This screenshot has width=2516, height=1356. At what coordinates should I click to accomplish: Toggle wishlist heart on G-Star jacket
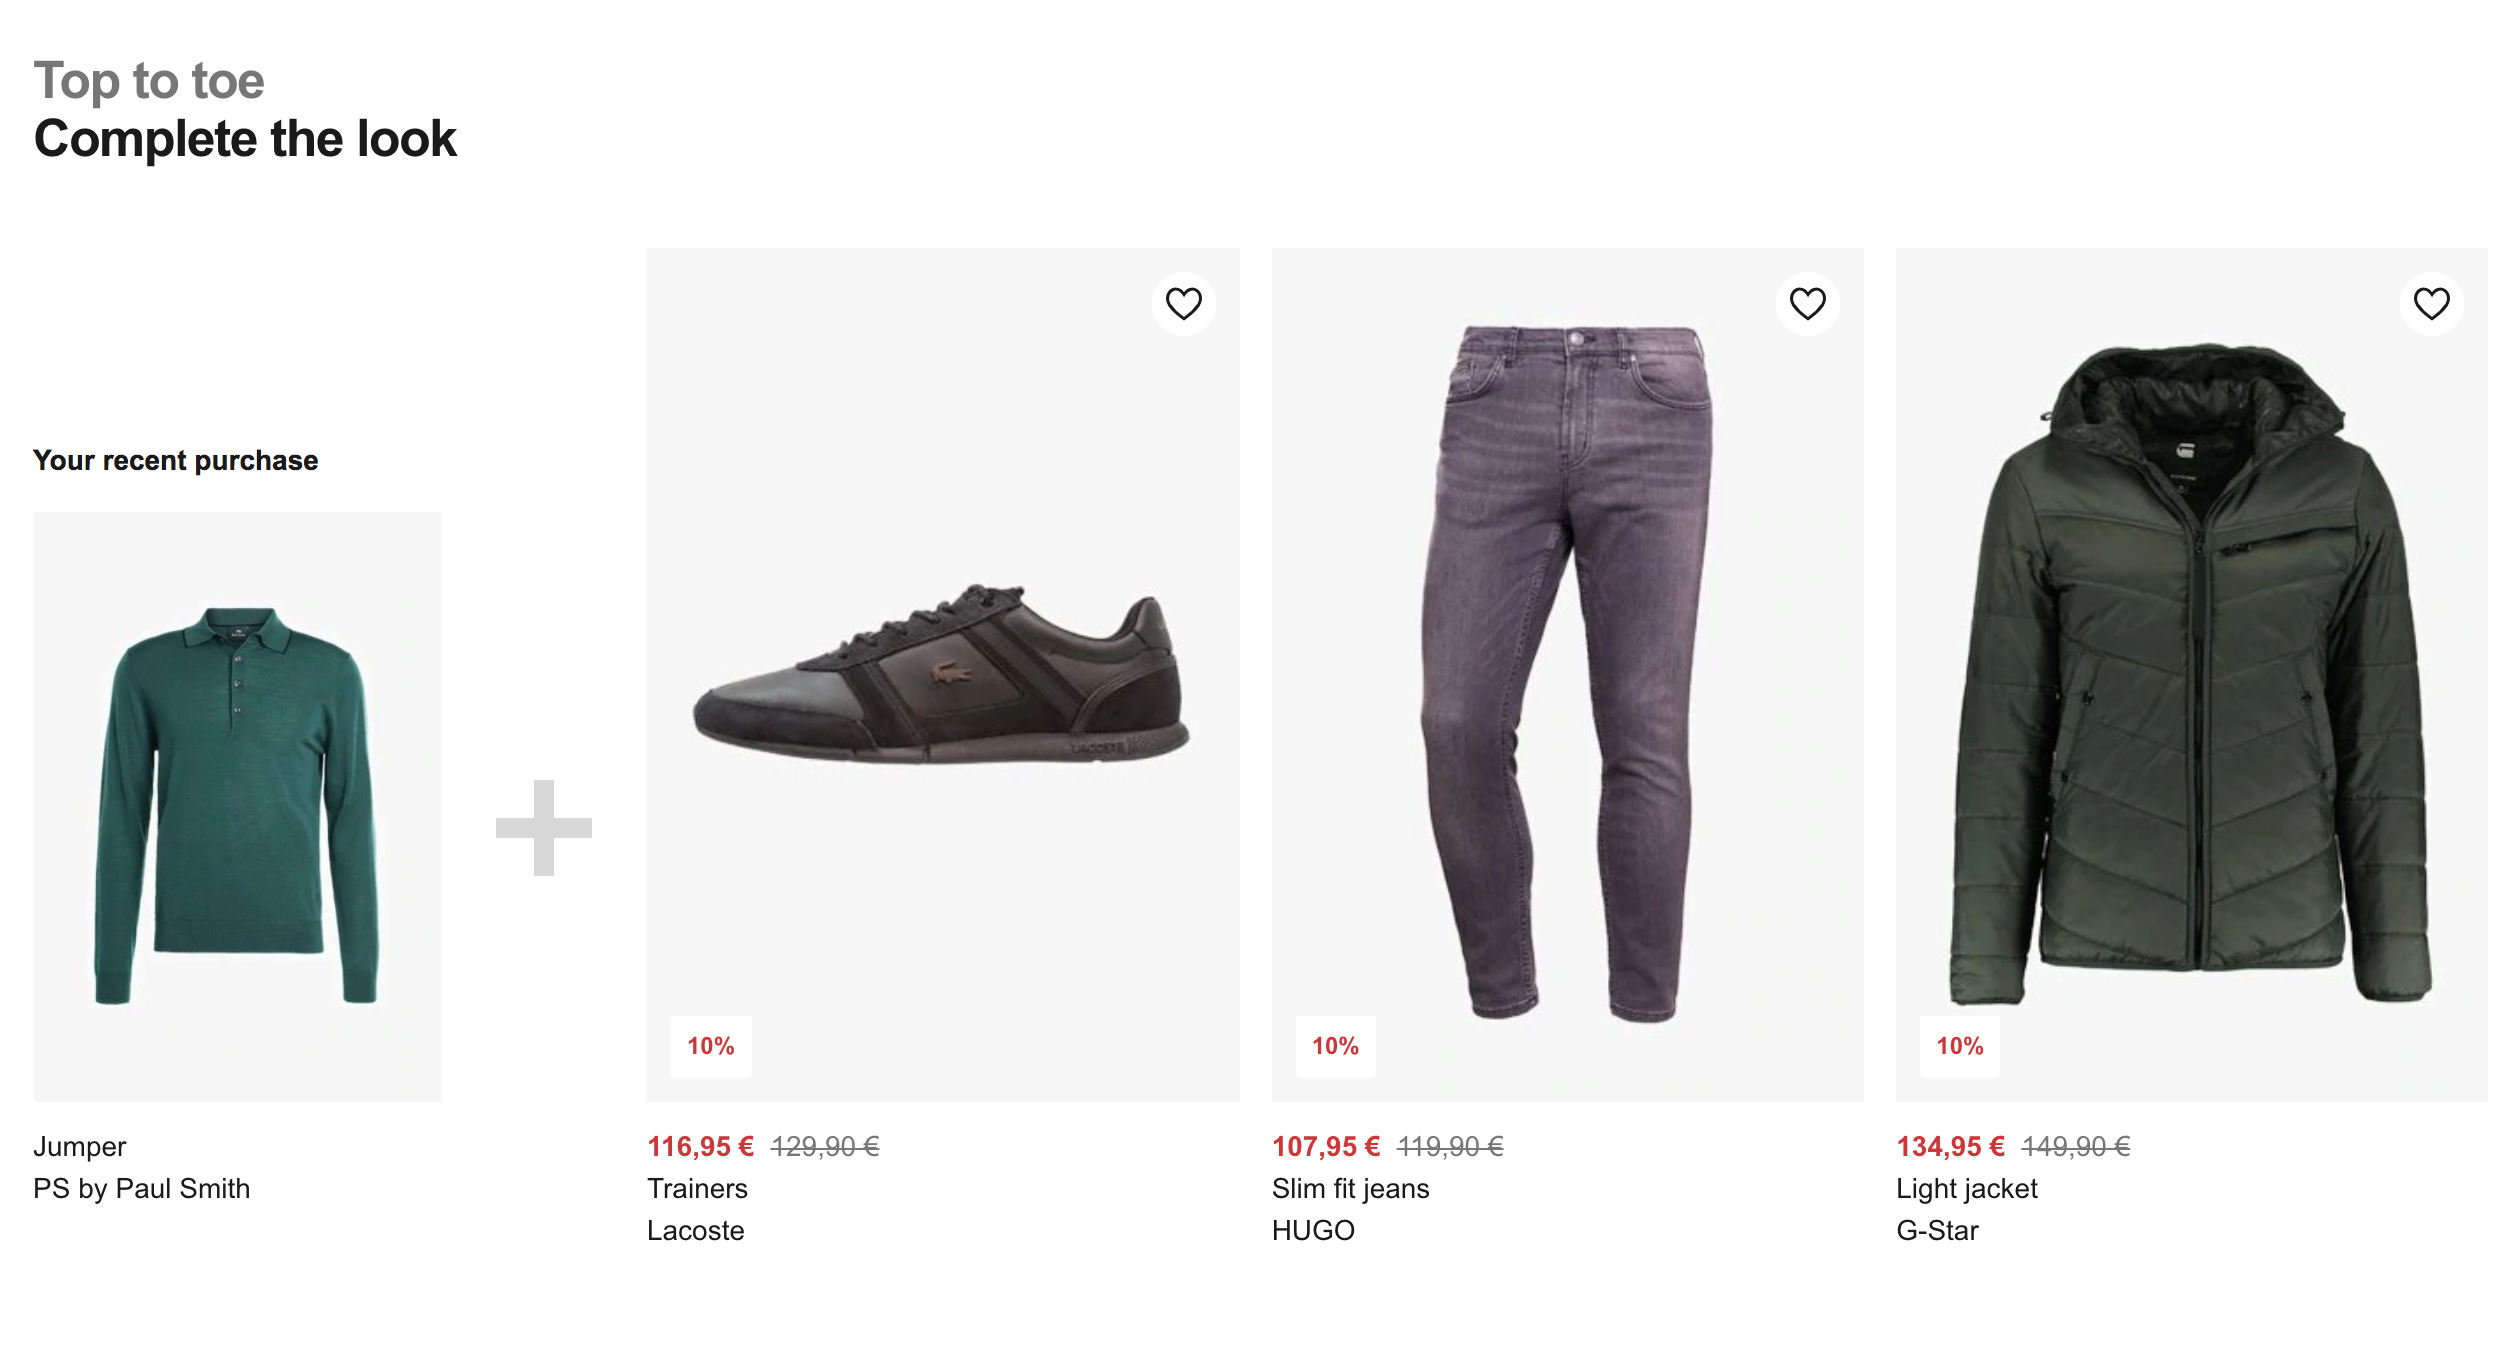tap(2431, 303)
